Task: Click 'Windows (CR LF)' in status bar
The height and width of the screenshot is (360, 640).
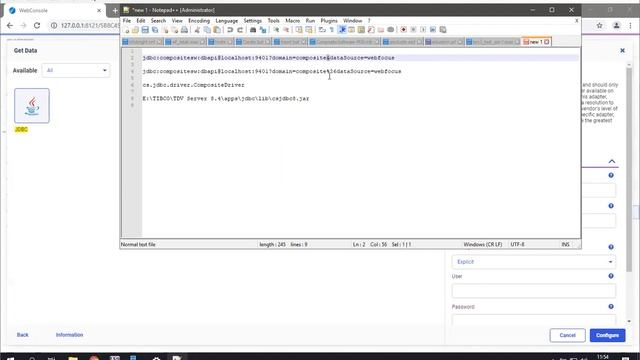Action: coord(482,244)
